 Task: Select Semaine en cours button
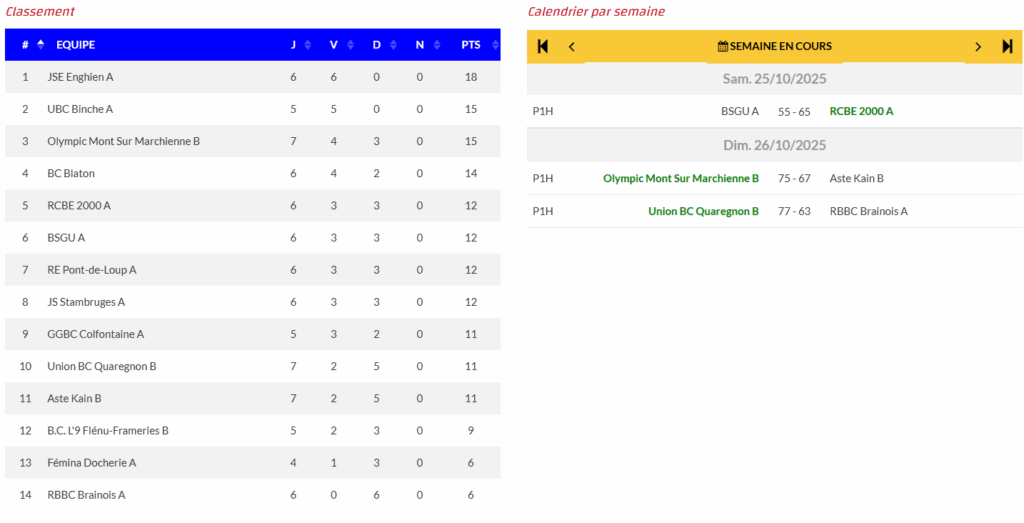(780, 46)
